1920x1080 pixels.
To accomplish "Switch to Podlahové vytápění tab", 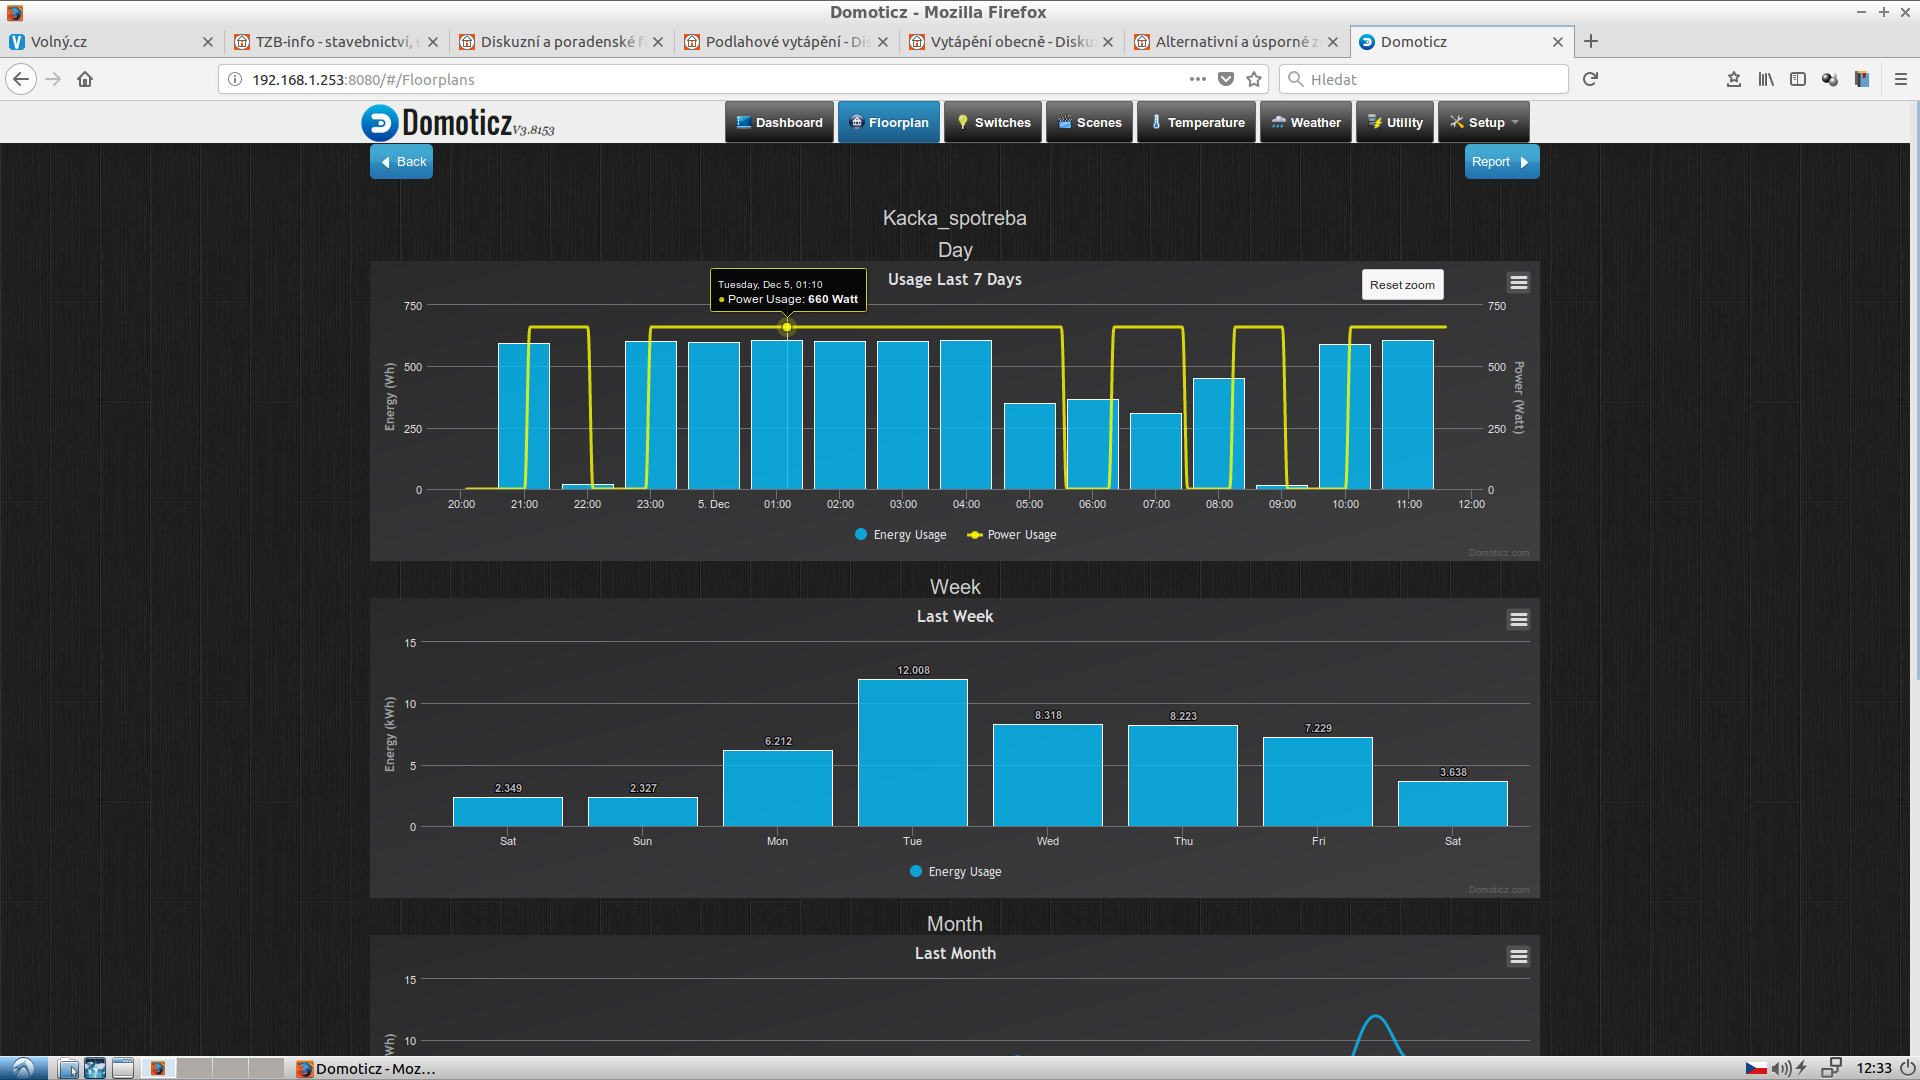I will [787, 42].
